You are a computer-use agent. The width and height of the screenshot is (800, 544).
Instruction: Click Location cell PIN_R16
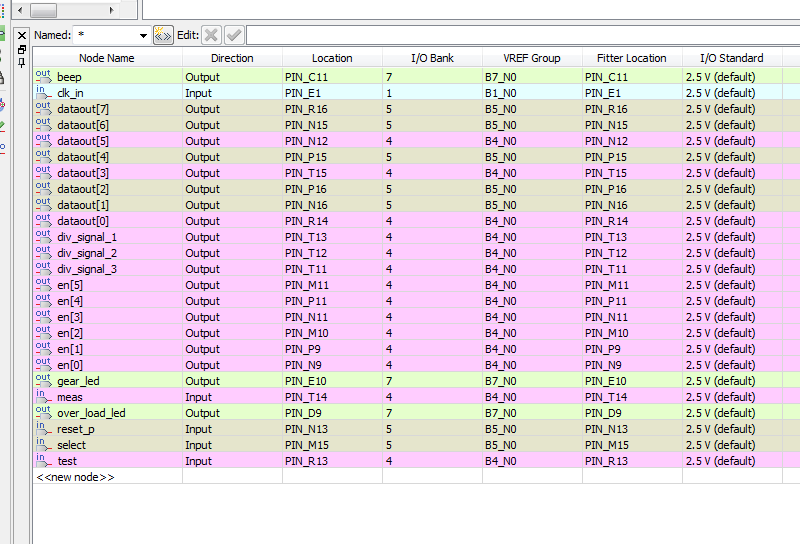tap(332, 109)
